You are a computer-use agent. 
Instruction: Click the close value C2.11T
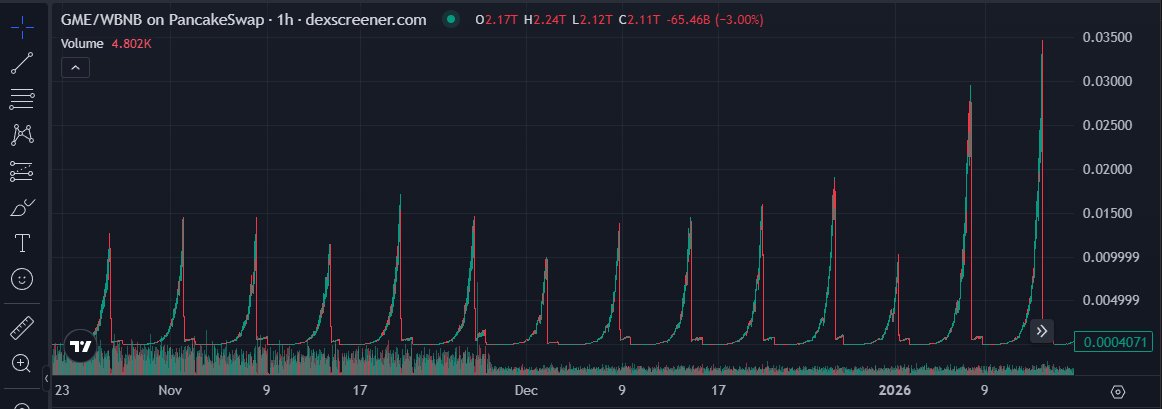[639, 20]
